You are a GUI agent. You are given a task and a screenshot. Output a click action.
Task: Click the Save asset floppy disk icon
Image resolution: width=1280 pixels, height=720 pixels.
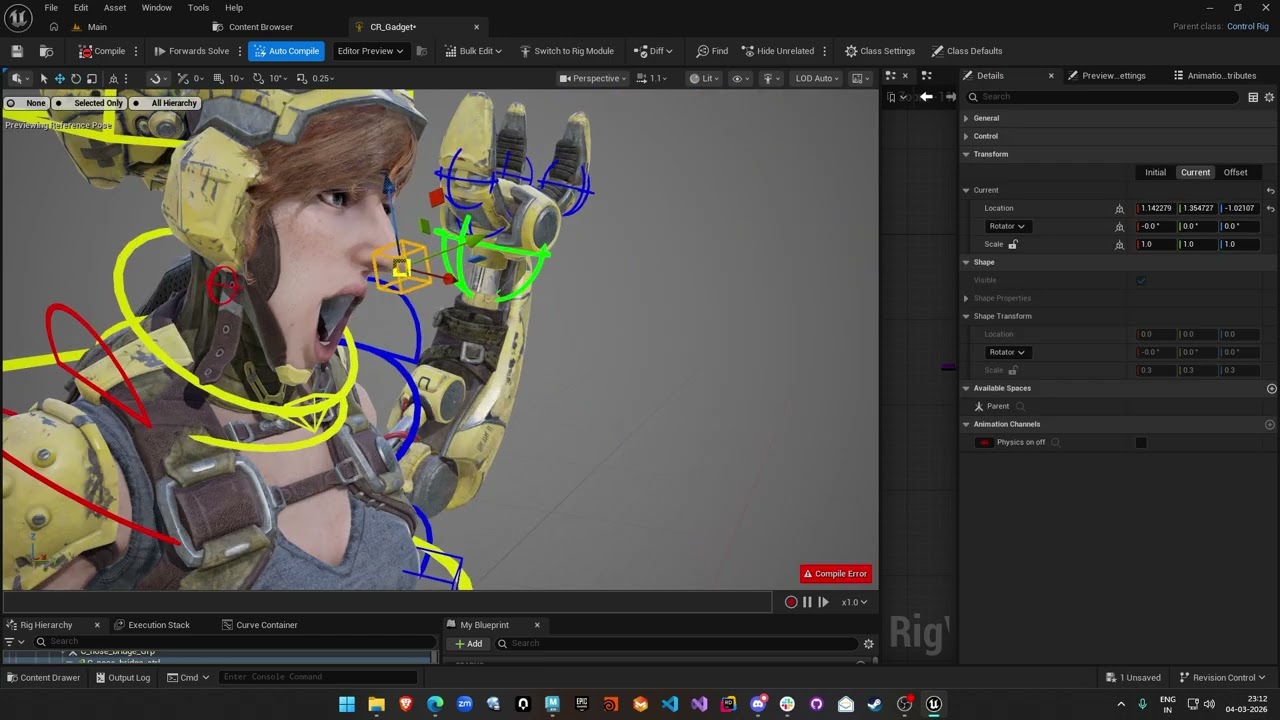tap(17, 51)
